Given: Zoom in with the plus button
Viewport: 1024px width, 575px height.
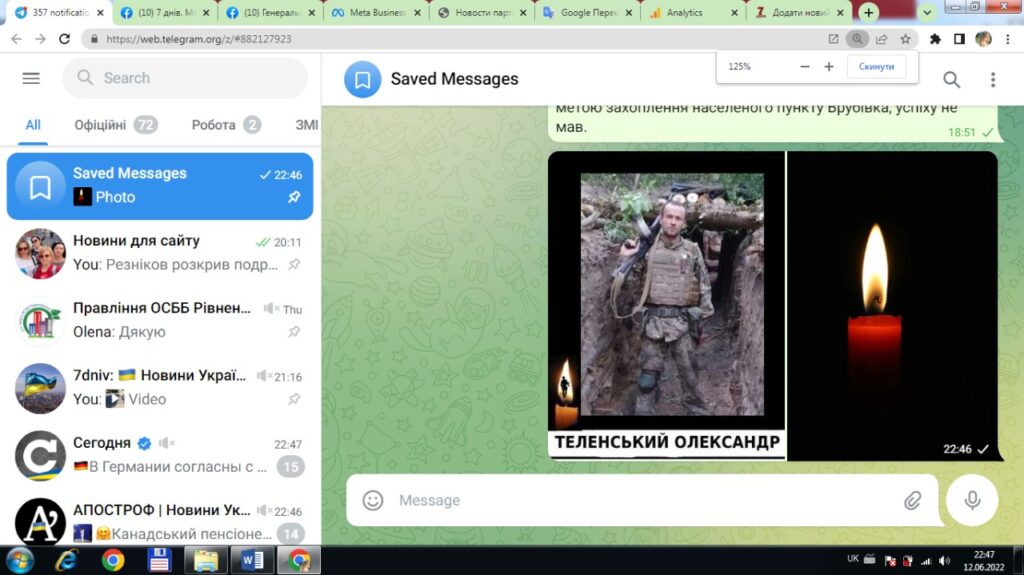Looking at the screenshot, I should click(x=829, y=67).
